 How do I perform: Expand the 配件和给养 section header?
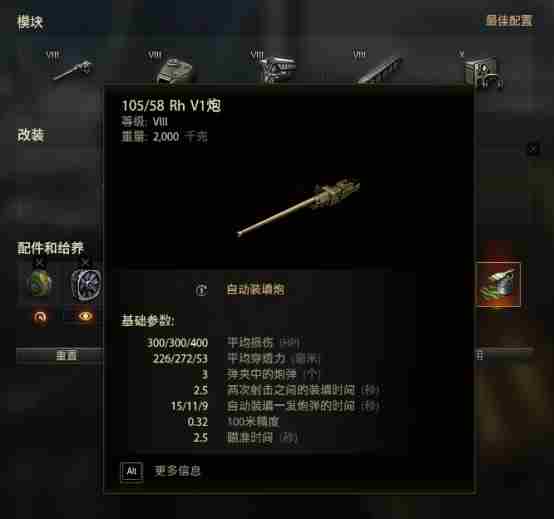50,248
